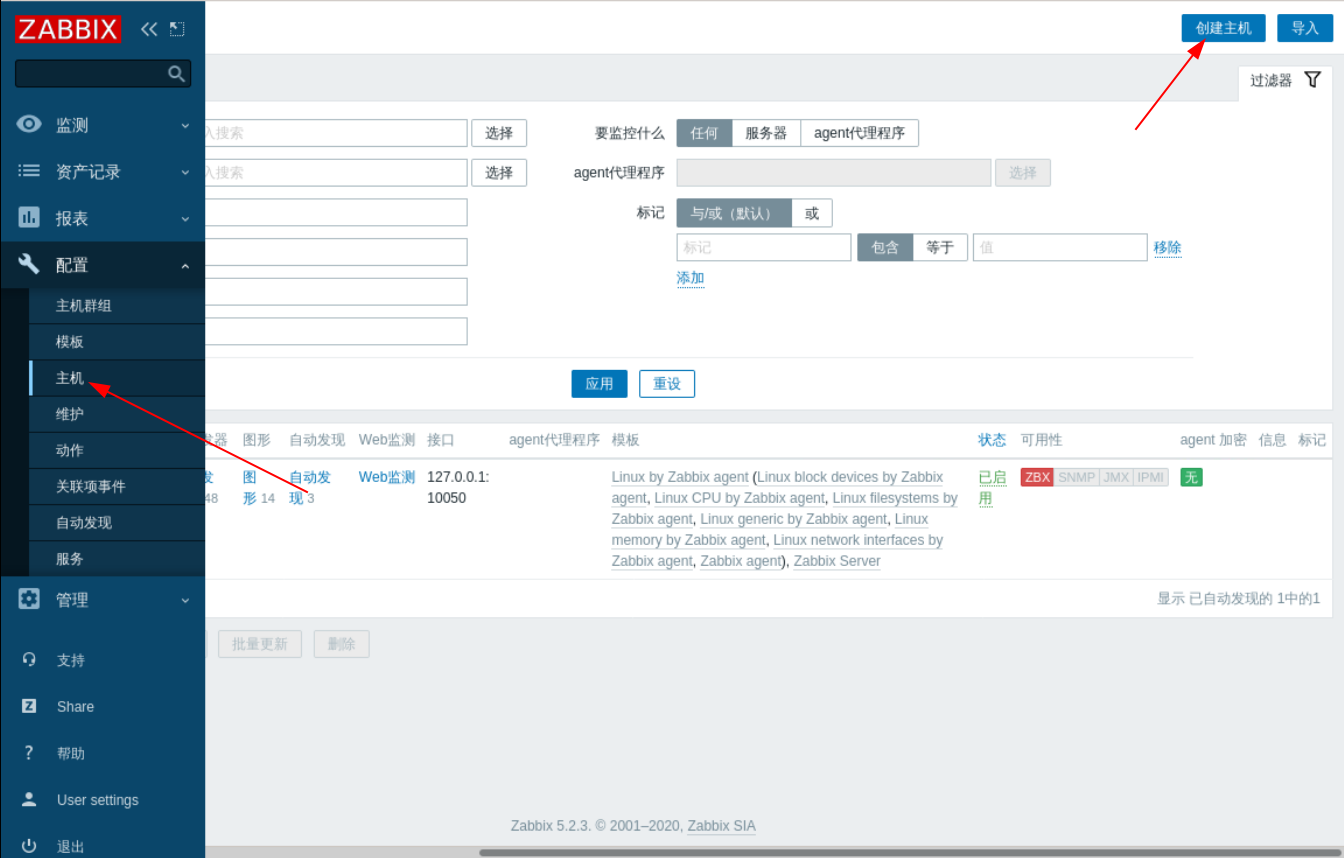Expand the 管理 menu chevron
1344x858 pixels.
(x=185, y=600)
